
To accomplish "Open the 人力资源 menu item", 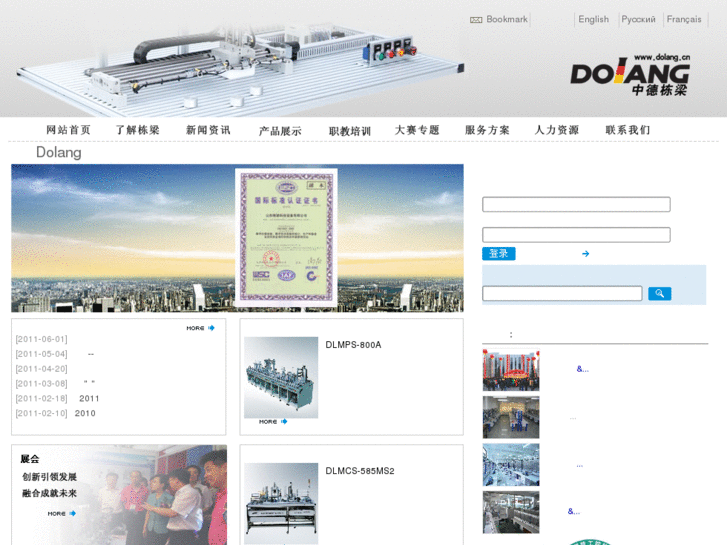I will coord(557,130).
